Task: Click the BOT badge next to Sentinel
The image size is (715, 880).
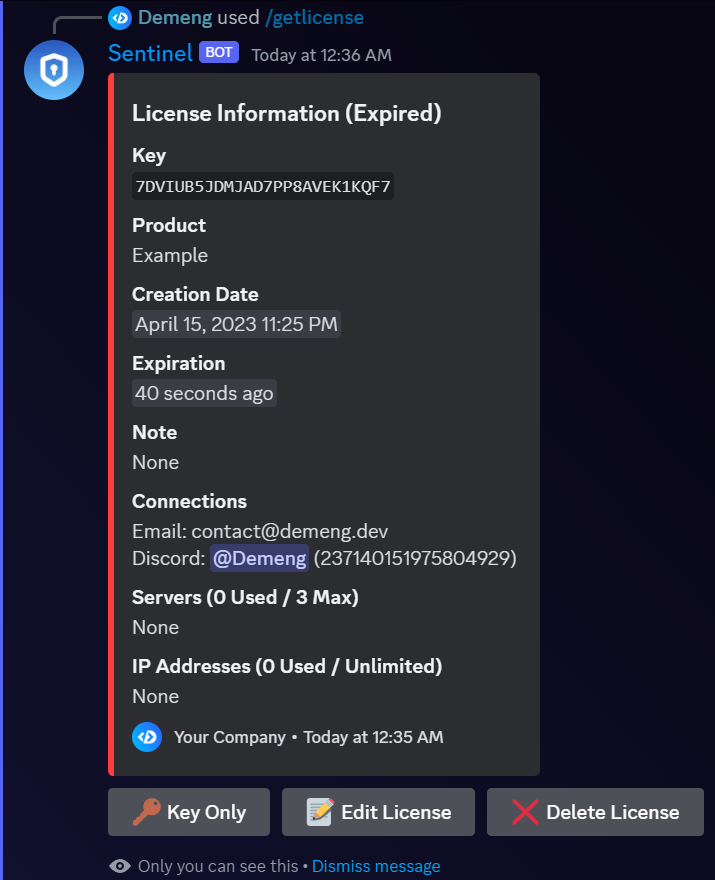Action: click(x=218, y=52)
